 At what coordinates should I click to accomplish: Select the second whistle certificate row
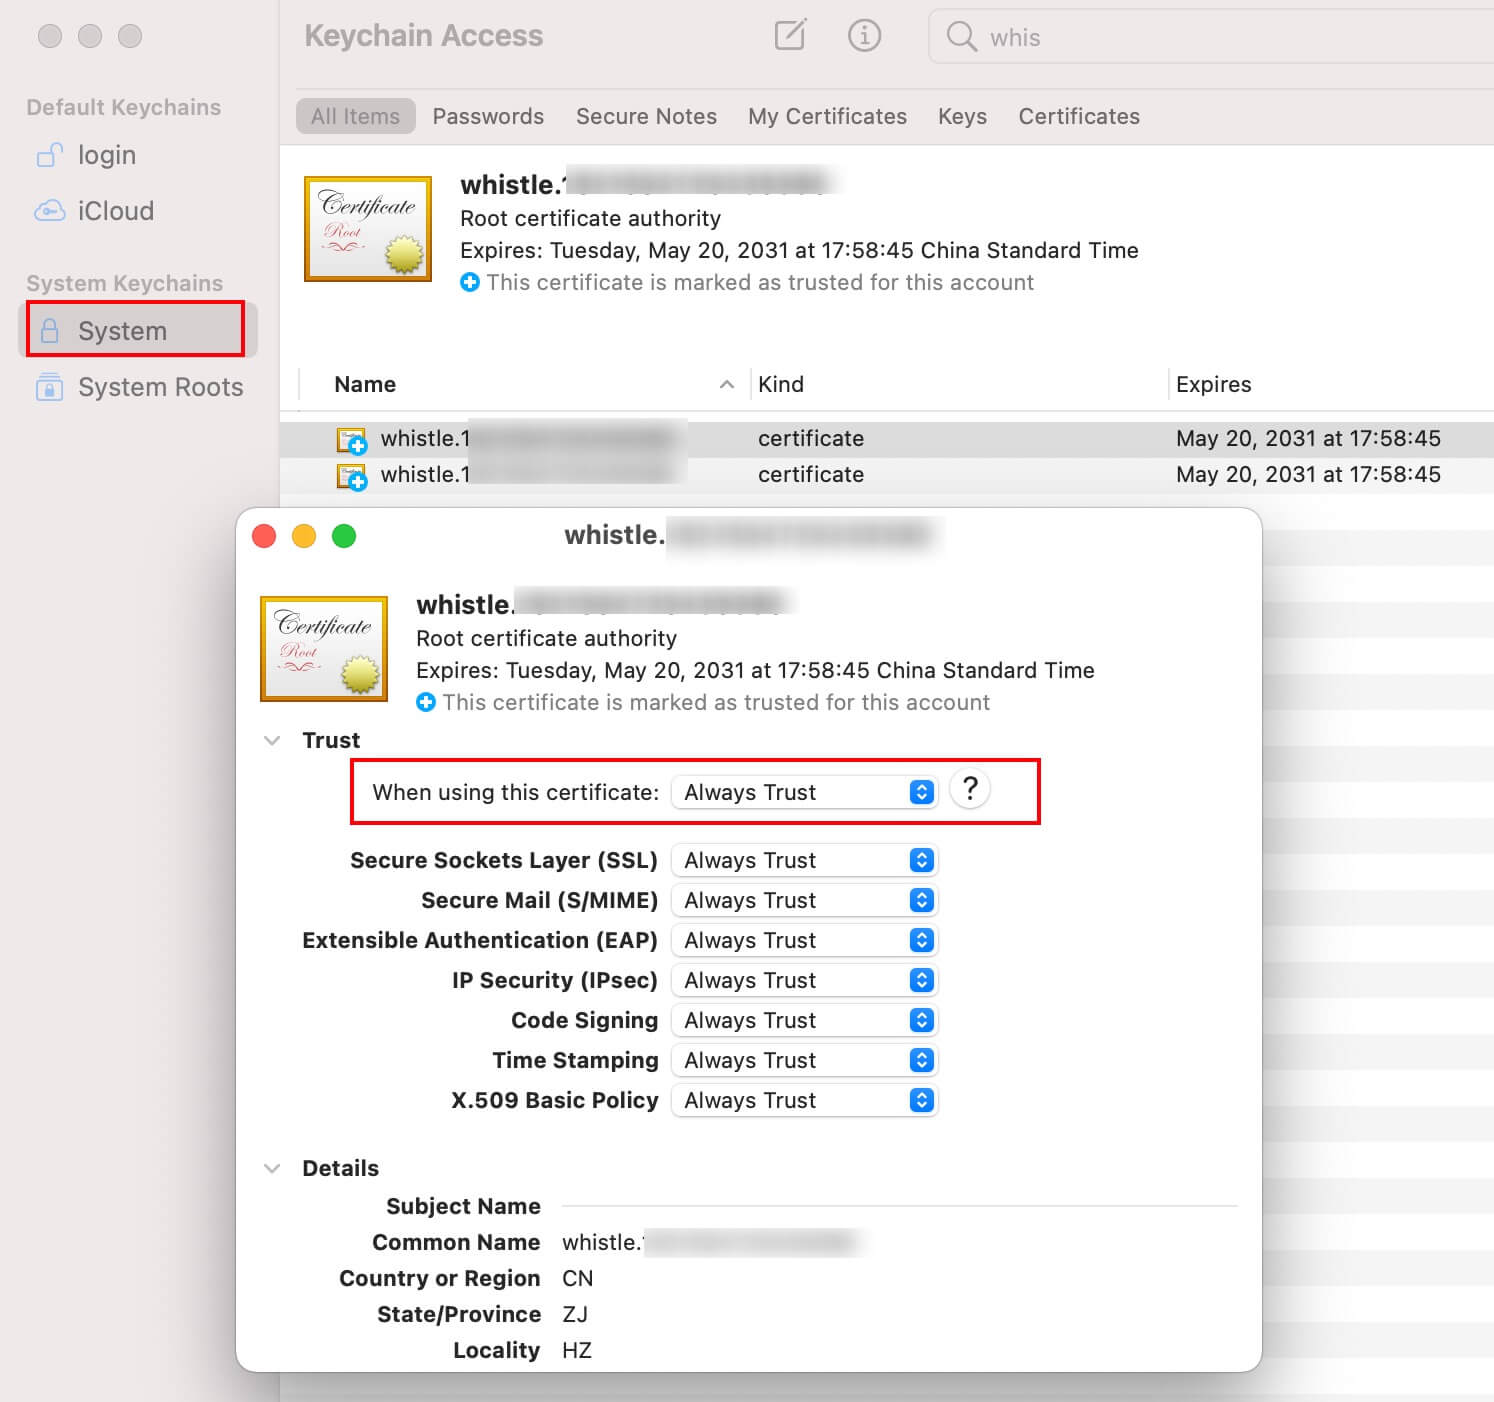tap(887, 475)
